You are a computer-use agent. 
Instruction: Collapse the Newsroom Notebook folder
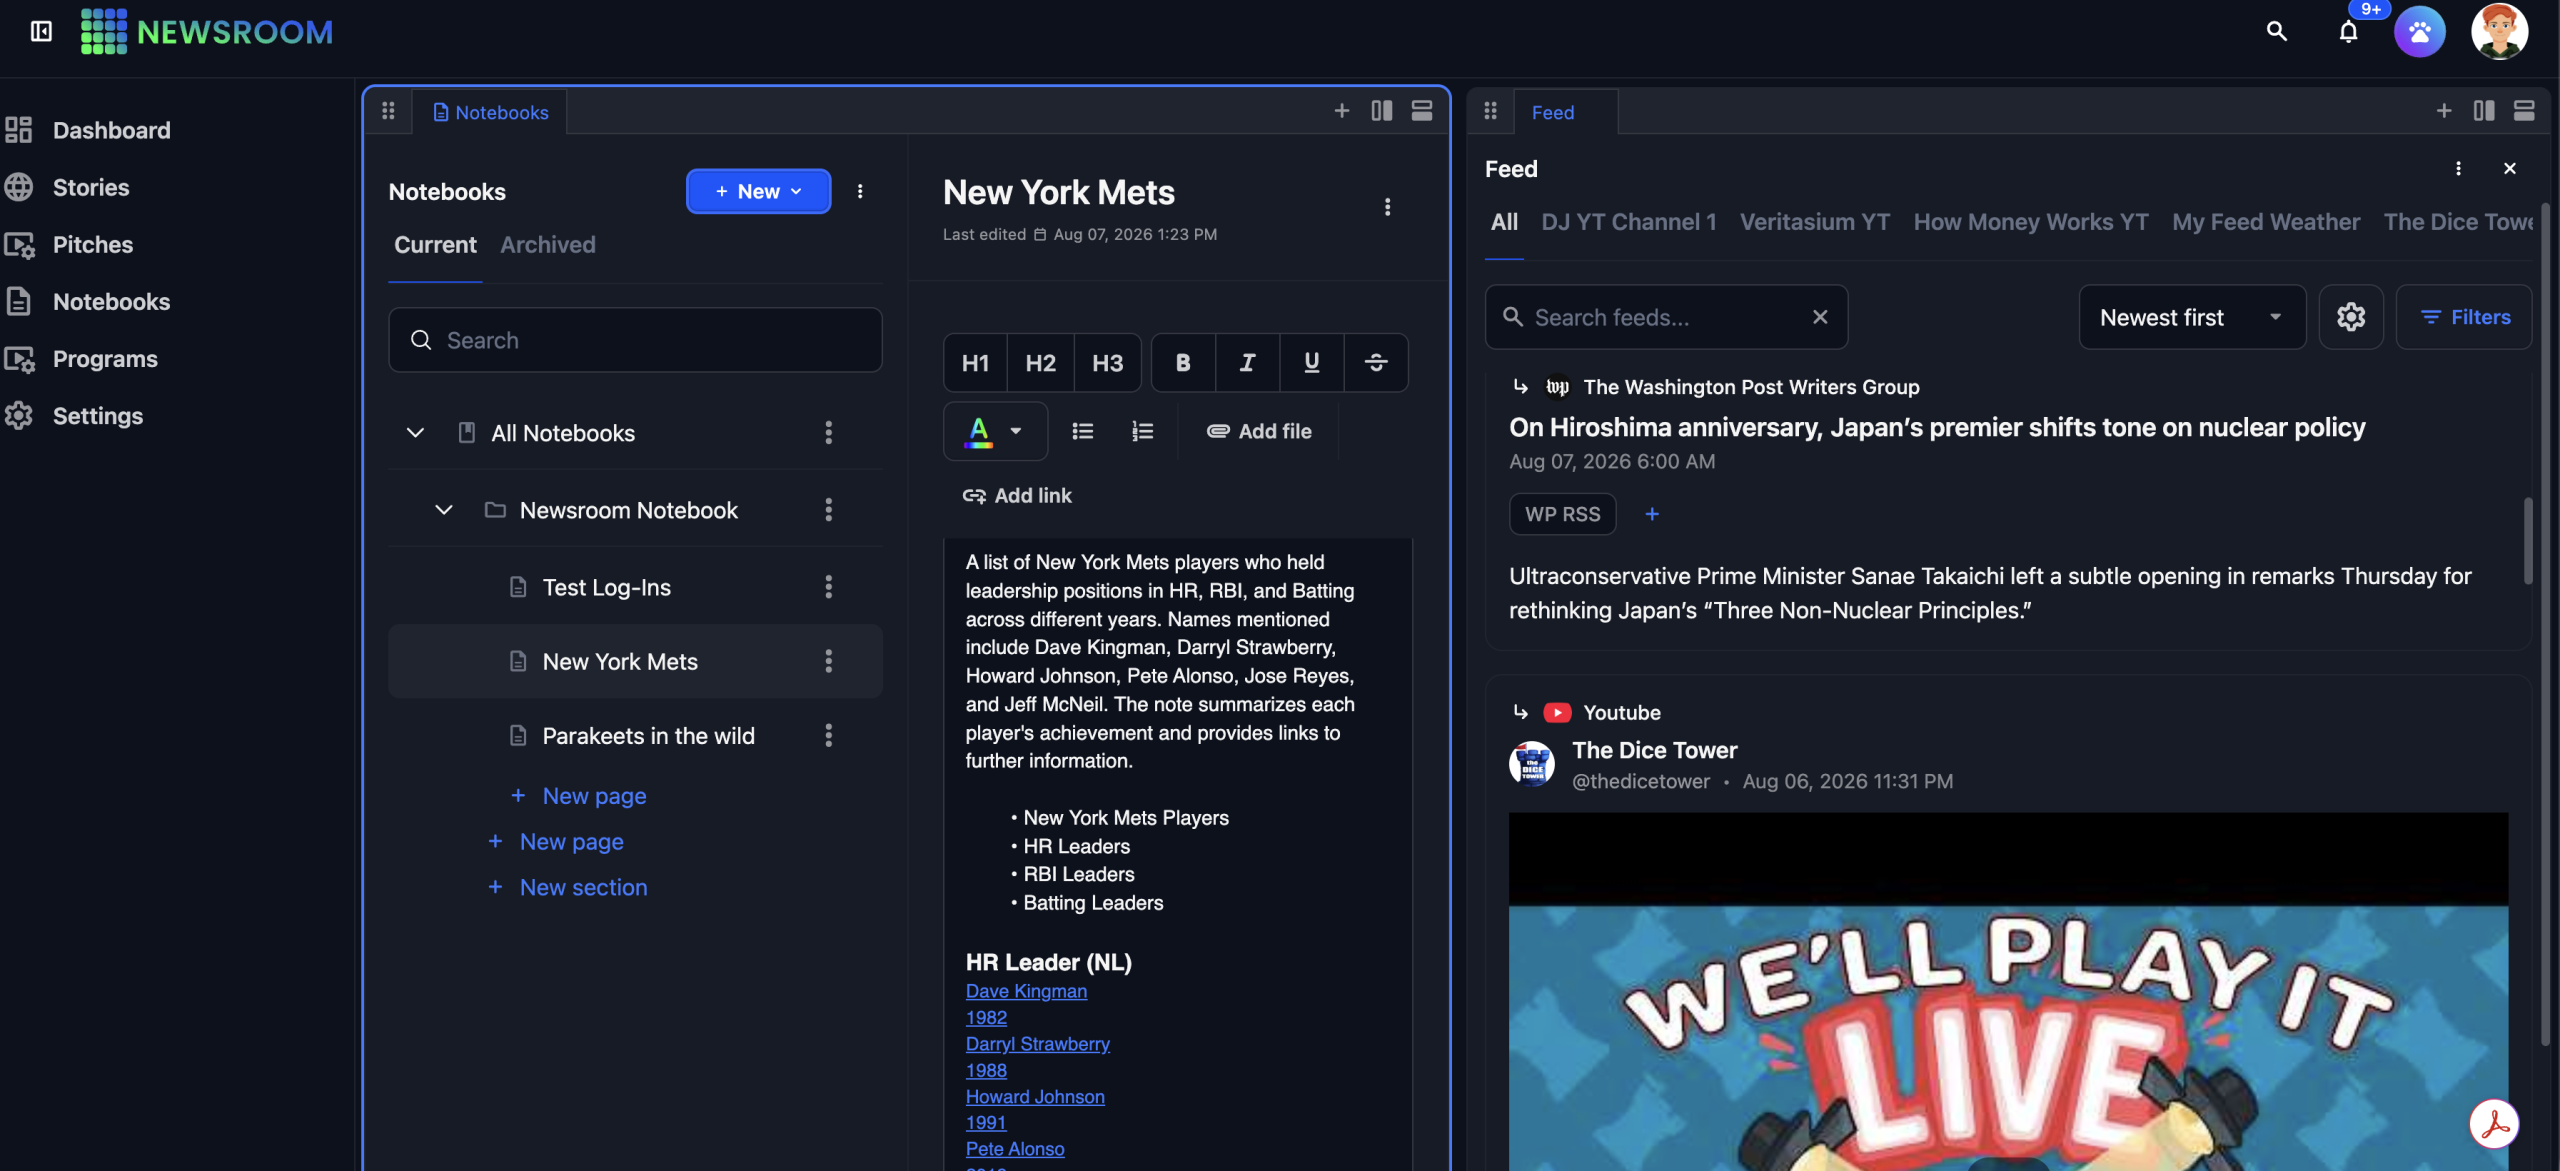(443, 510)
